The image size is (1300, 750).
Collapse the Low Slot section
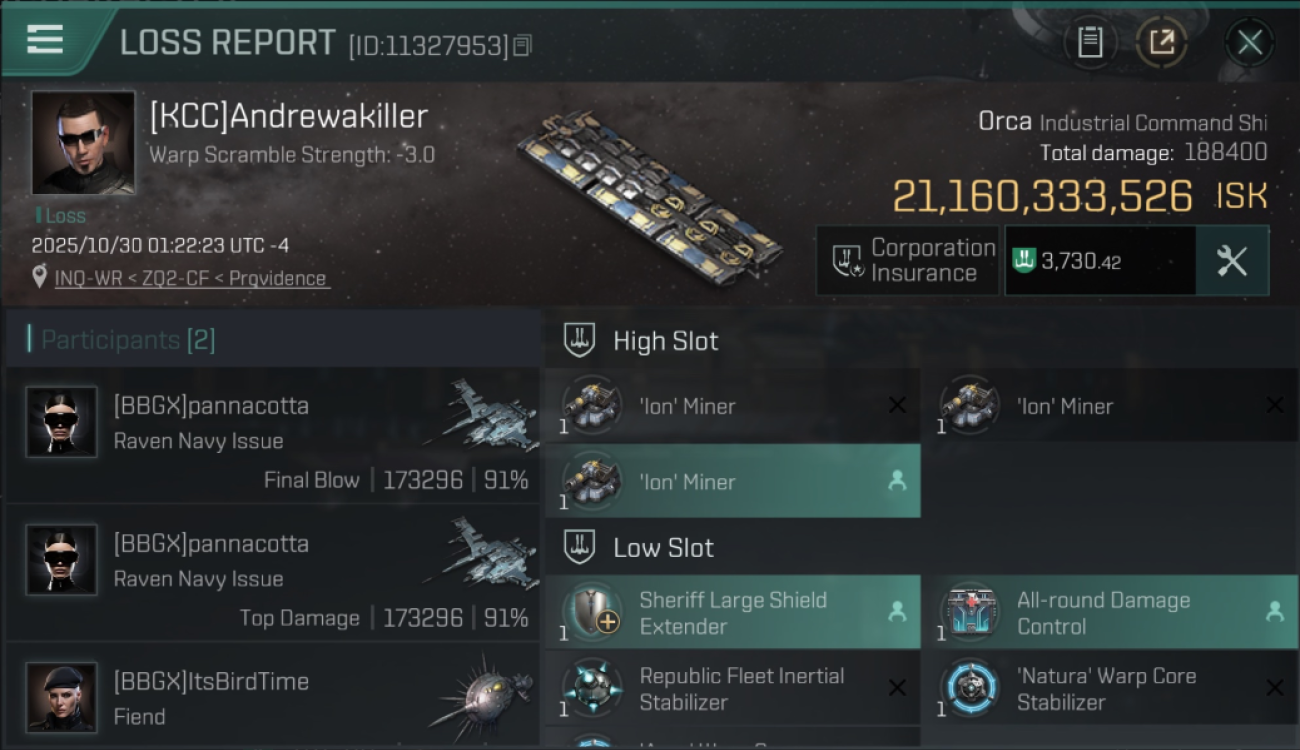click(x=663, y=548)
